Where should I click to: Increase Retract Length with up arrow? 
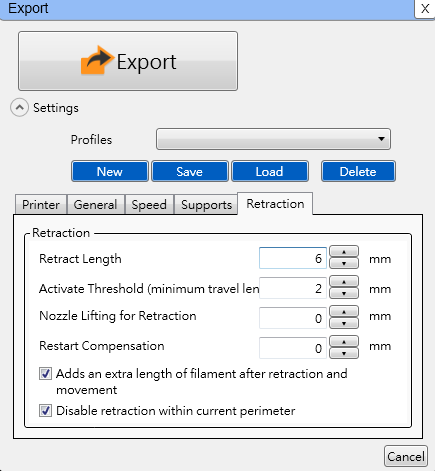coord(344,252)
